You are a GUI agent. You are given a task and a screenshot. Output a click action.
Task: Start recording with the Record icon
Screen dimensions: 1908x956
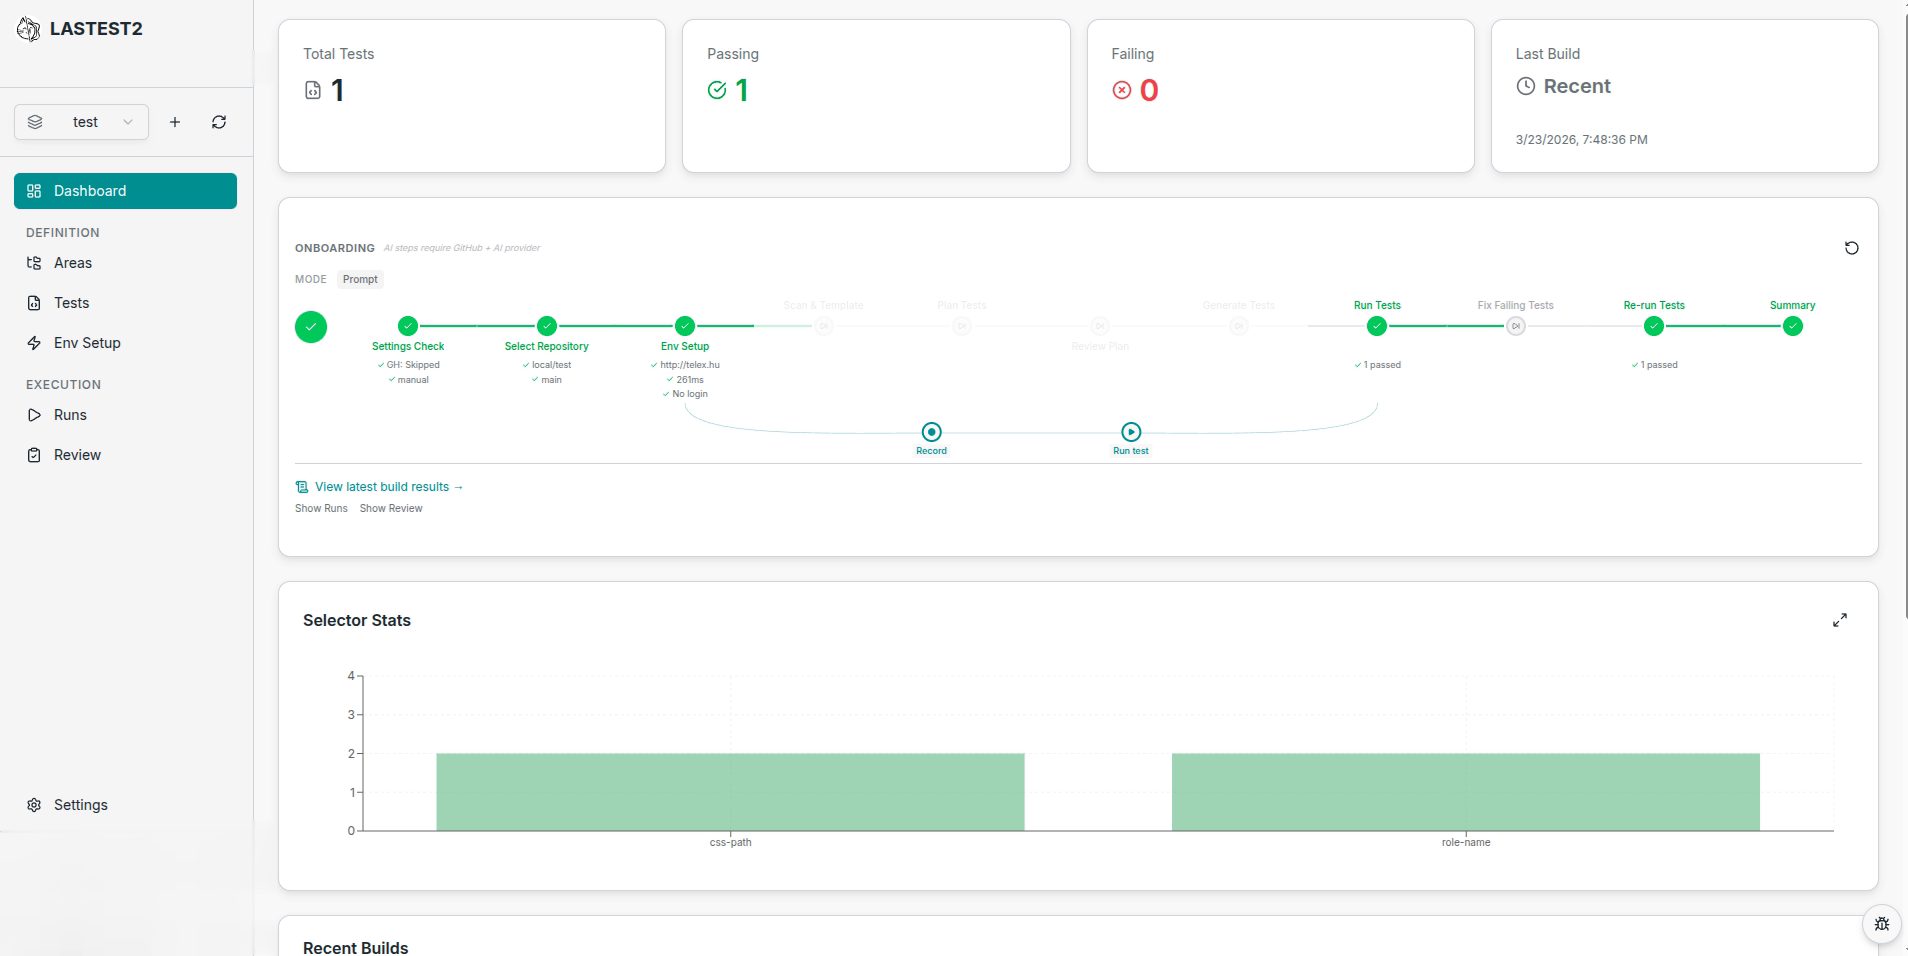931,432
